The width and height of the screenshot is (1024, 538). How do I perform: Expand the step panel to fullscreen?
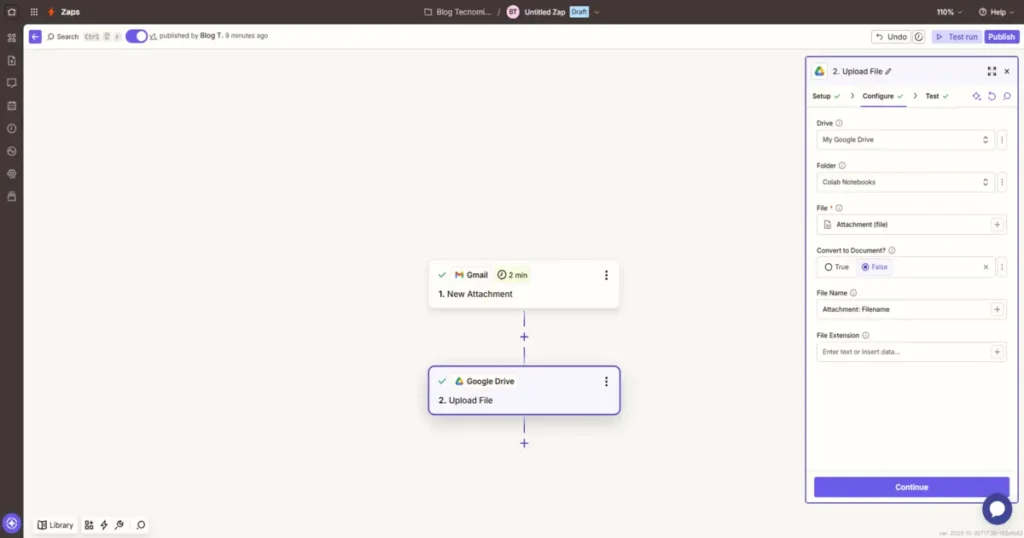click(x=991, y=71)
